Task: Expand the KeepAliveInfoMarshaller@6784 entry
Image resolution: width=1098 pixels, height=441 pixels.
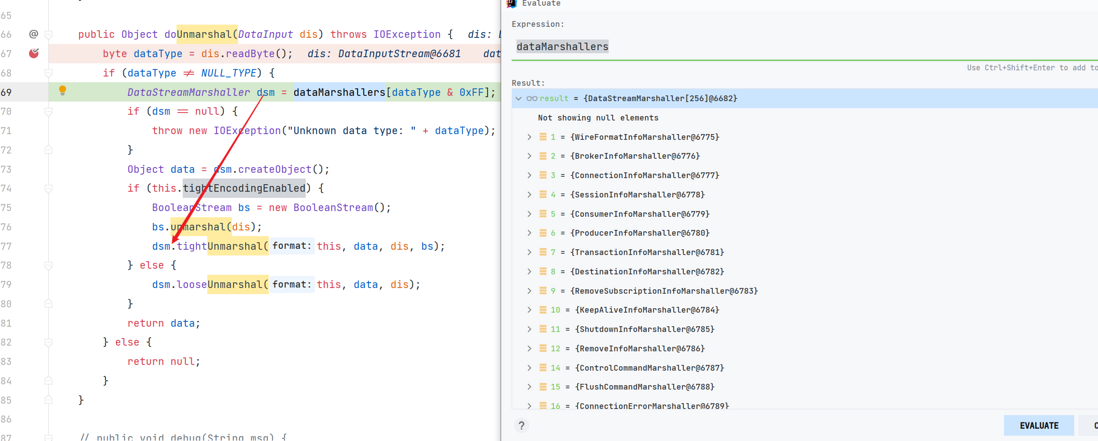Action: [530, 309]
